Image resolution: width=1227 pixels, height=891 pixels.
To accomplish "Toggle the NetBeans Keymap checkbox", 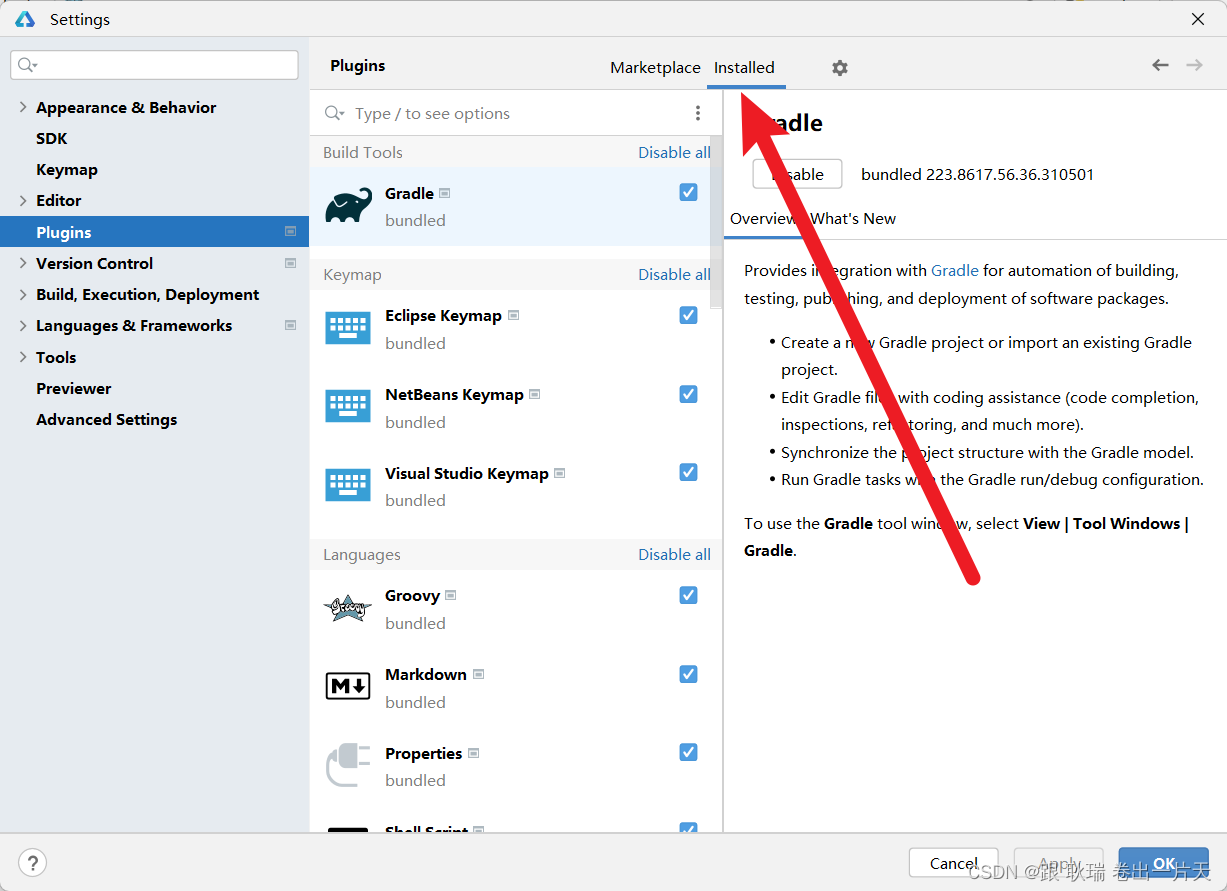I will point(688,394).
